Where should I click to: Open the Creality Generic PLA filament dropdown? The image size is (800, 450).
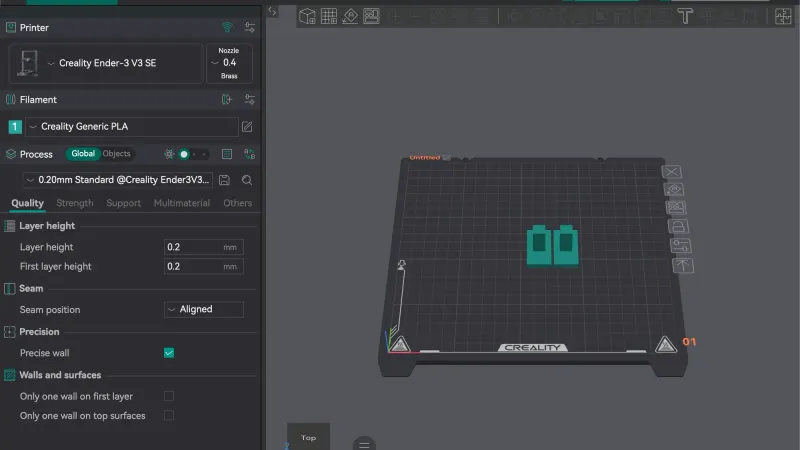coord(132,127)
